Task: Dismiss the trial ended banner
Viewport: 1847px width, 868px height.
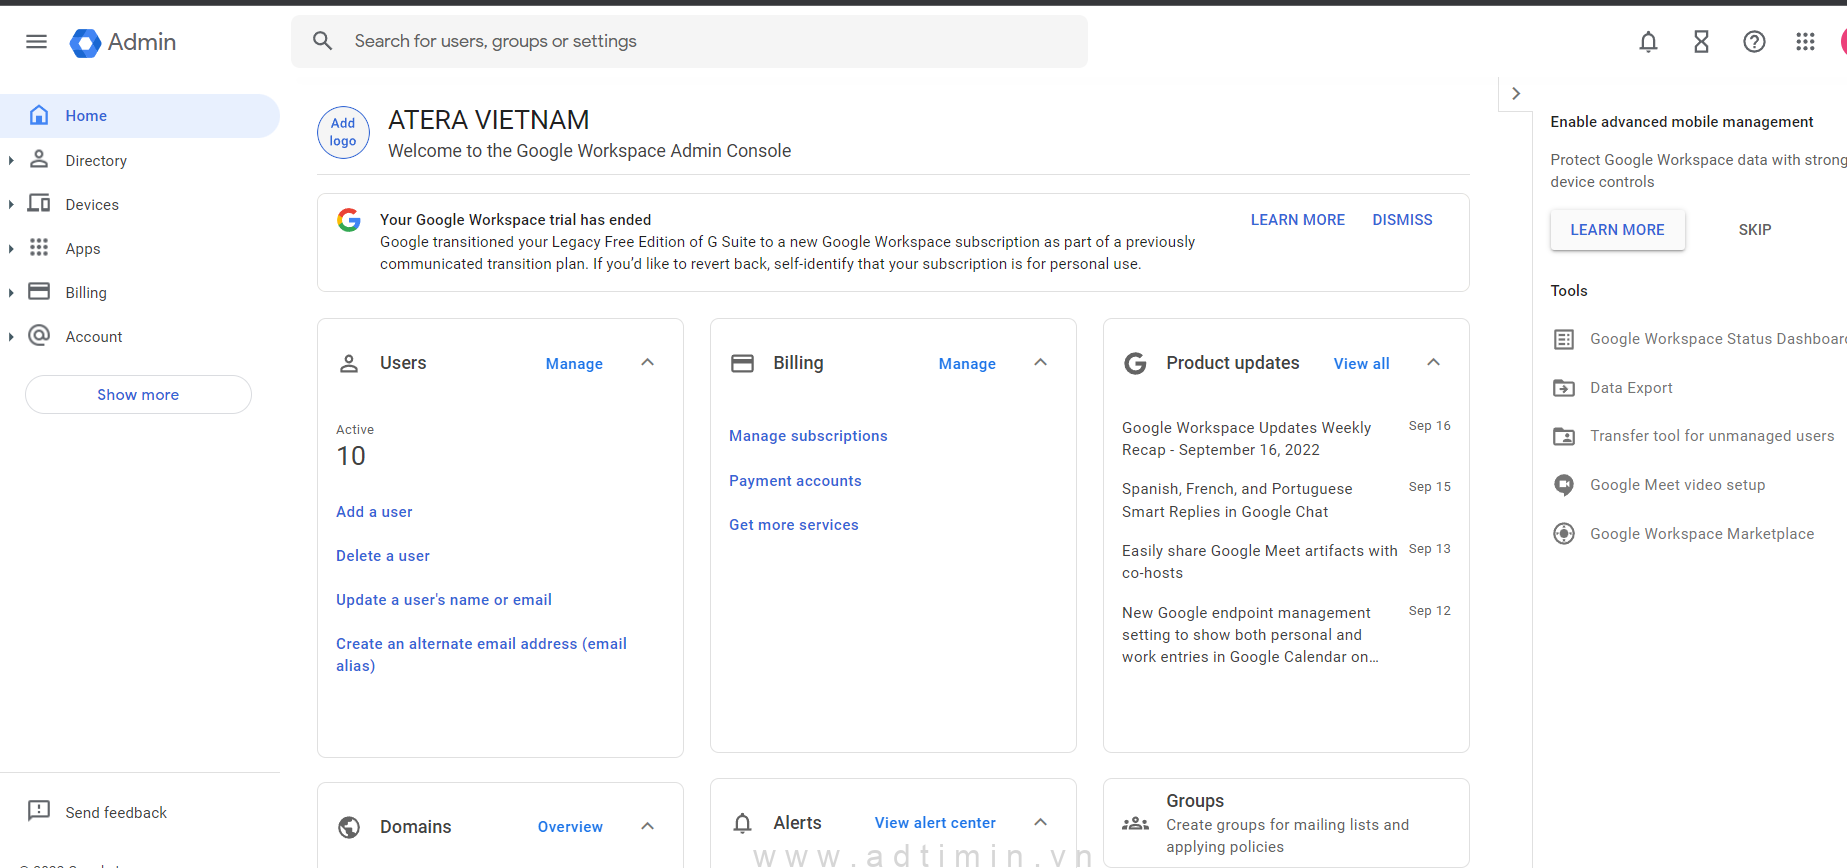Action: click(x=1402, y=220)
